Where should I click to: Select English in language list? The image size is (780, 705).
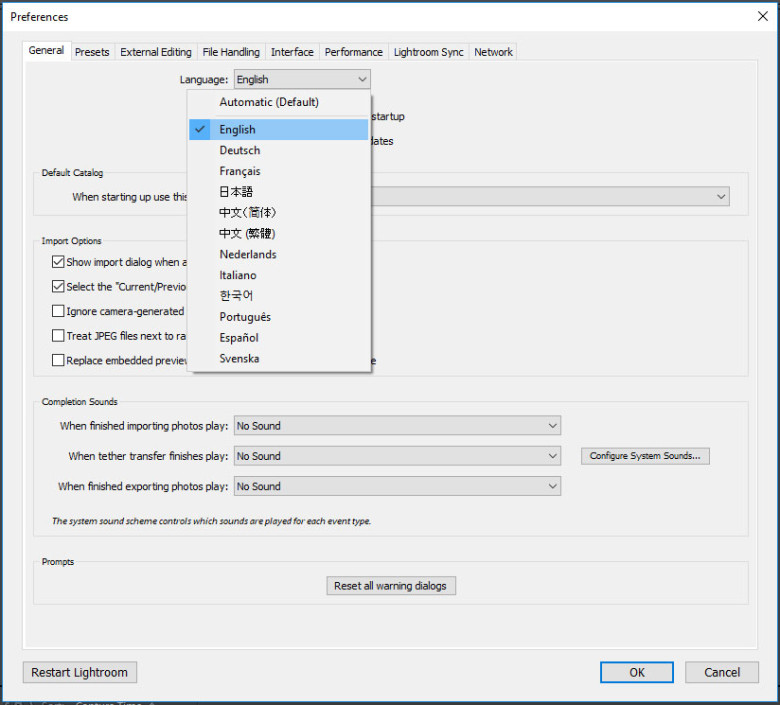279,129
